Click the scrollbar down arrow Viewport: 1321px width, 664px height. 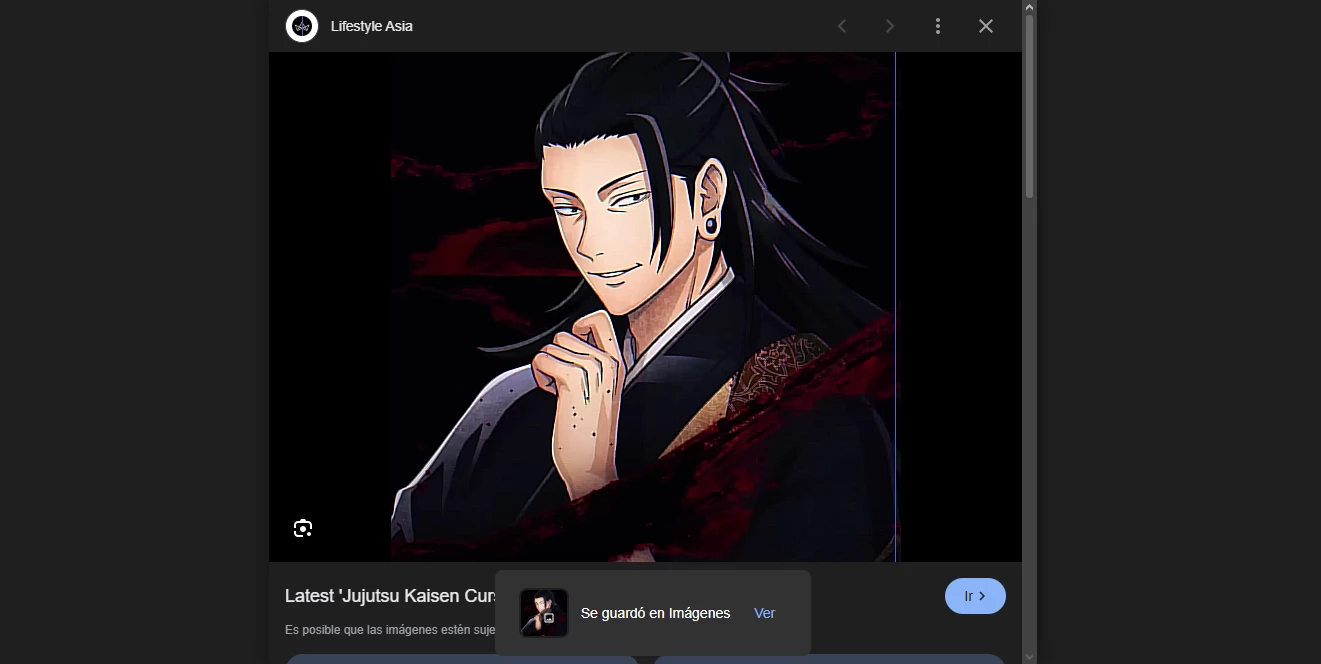point(1030,657)
